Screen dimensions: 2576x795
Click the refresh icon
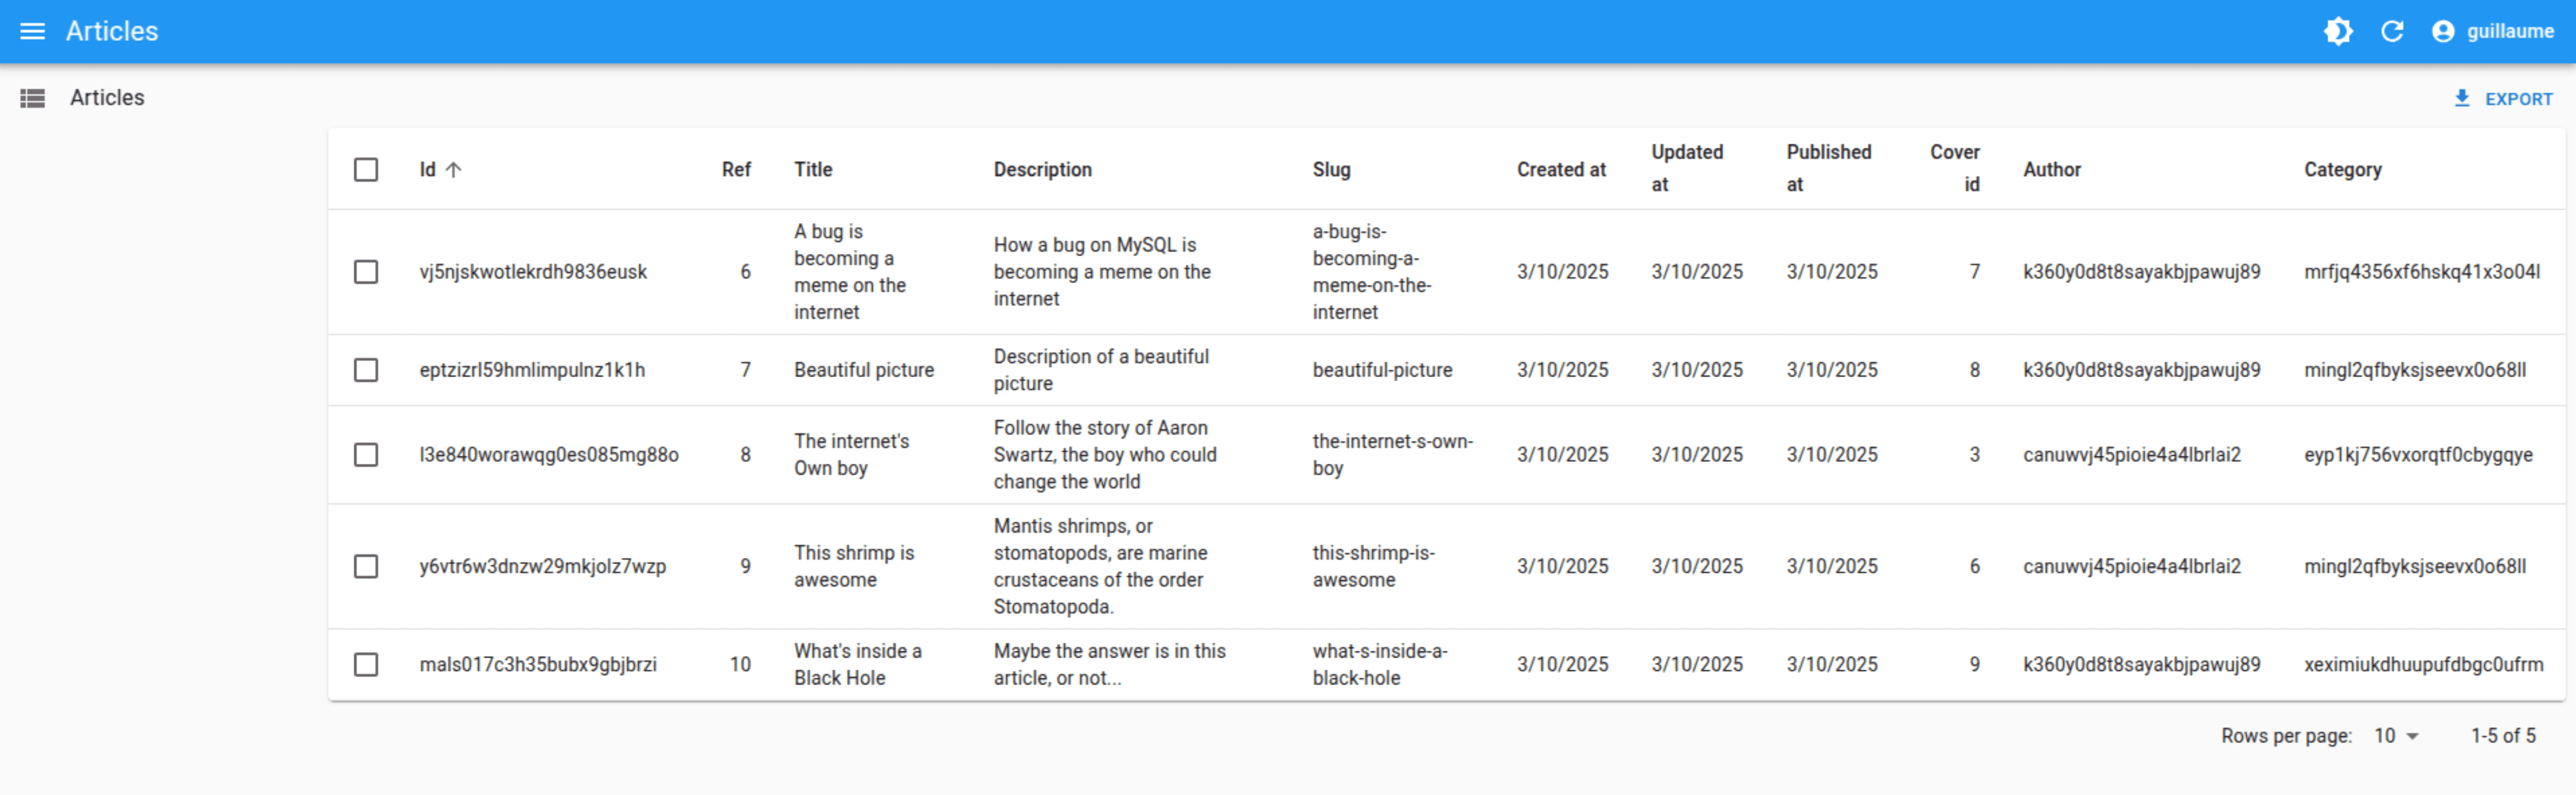tap(2392, 31)
